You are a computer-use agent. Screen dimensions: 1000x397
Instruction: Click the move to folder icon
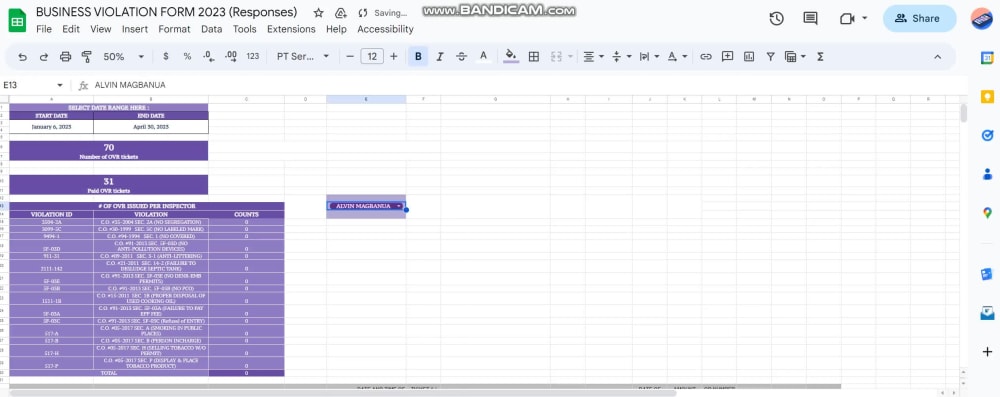pos(341,13)
